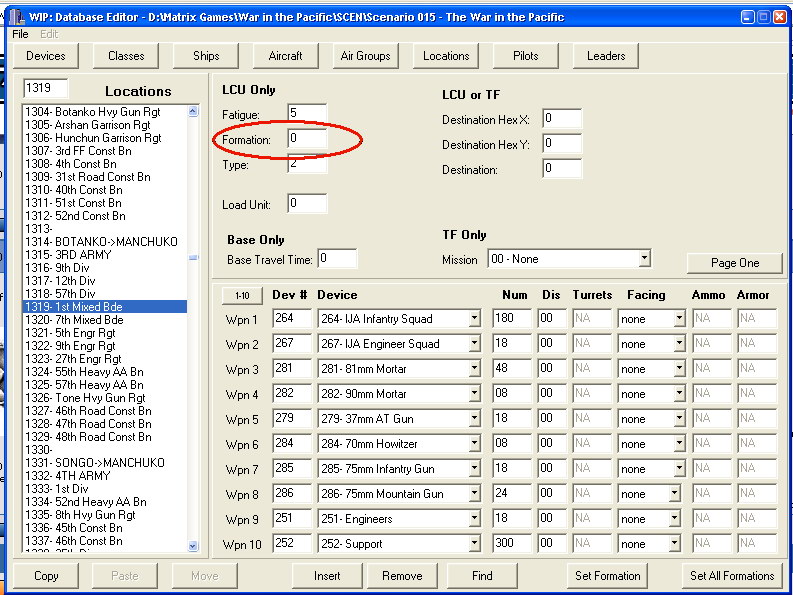
Task: Click the Find button
Action: tap(482, 576)
